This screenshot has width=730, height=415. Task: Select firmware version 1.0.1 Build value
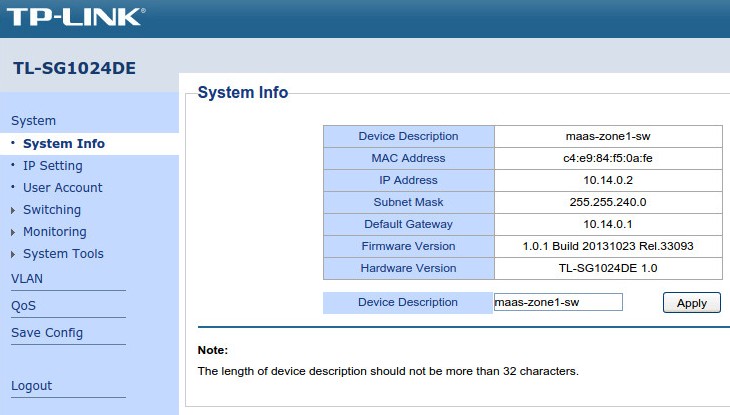(x=608, y=246)
